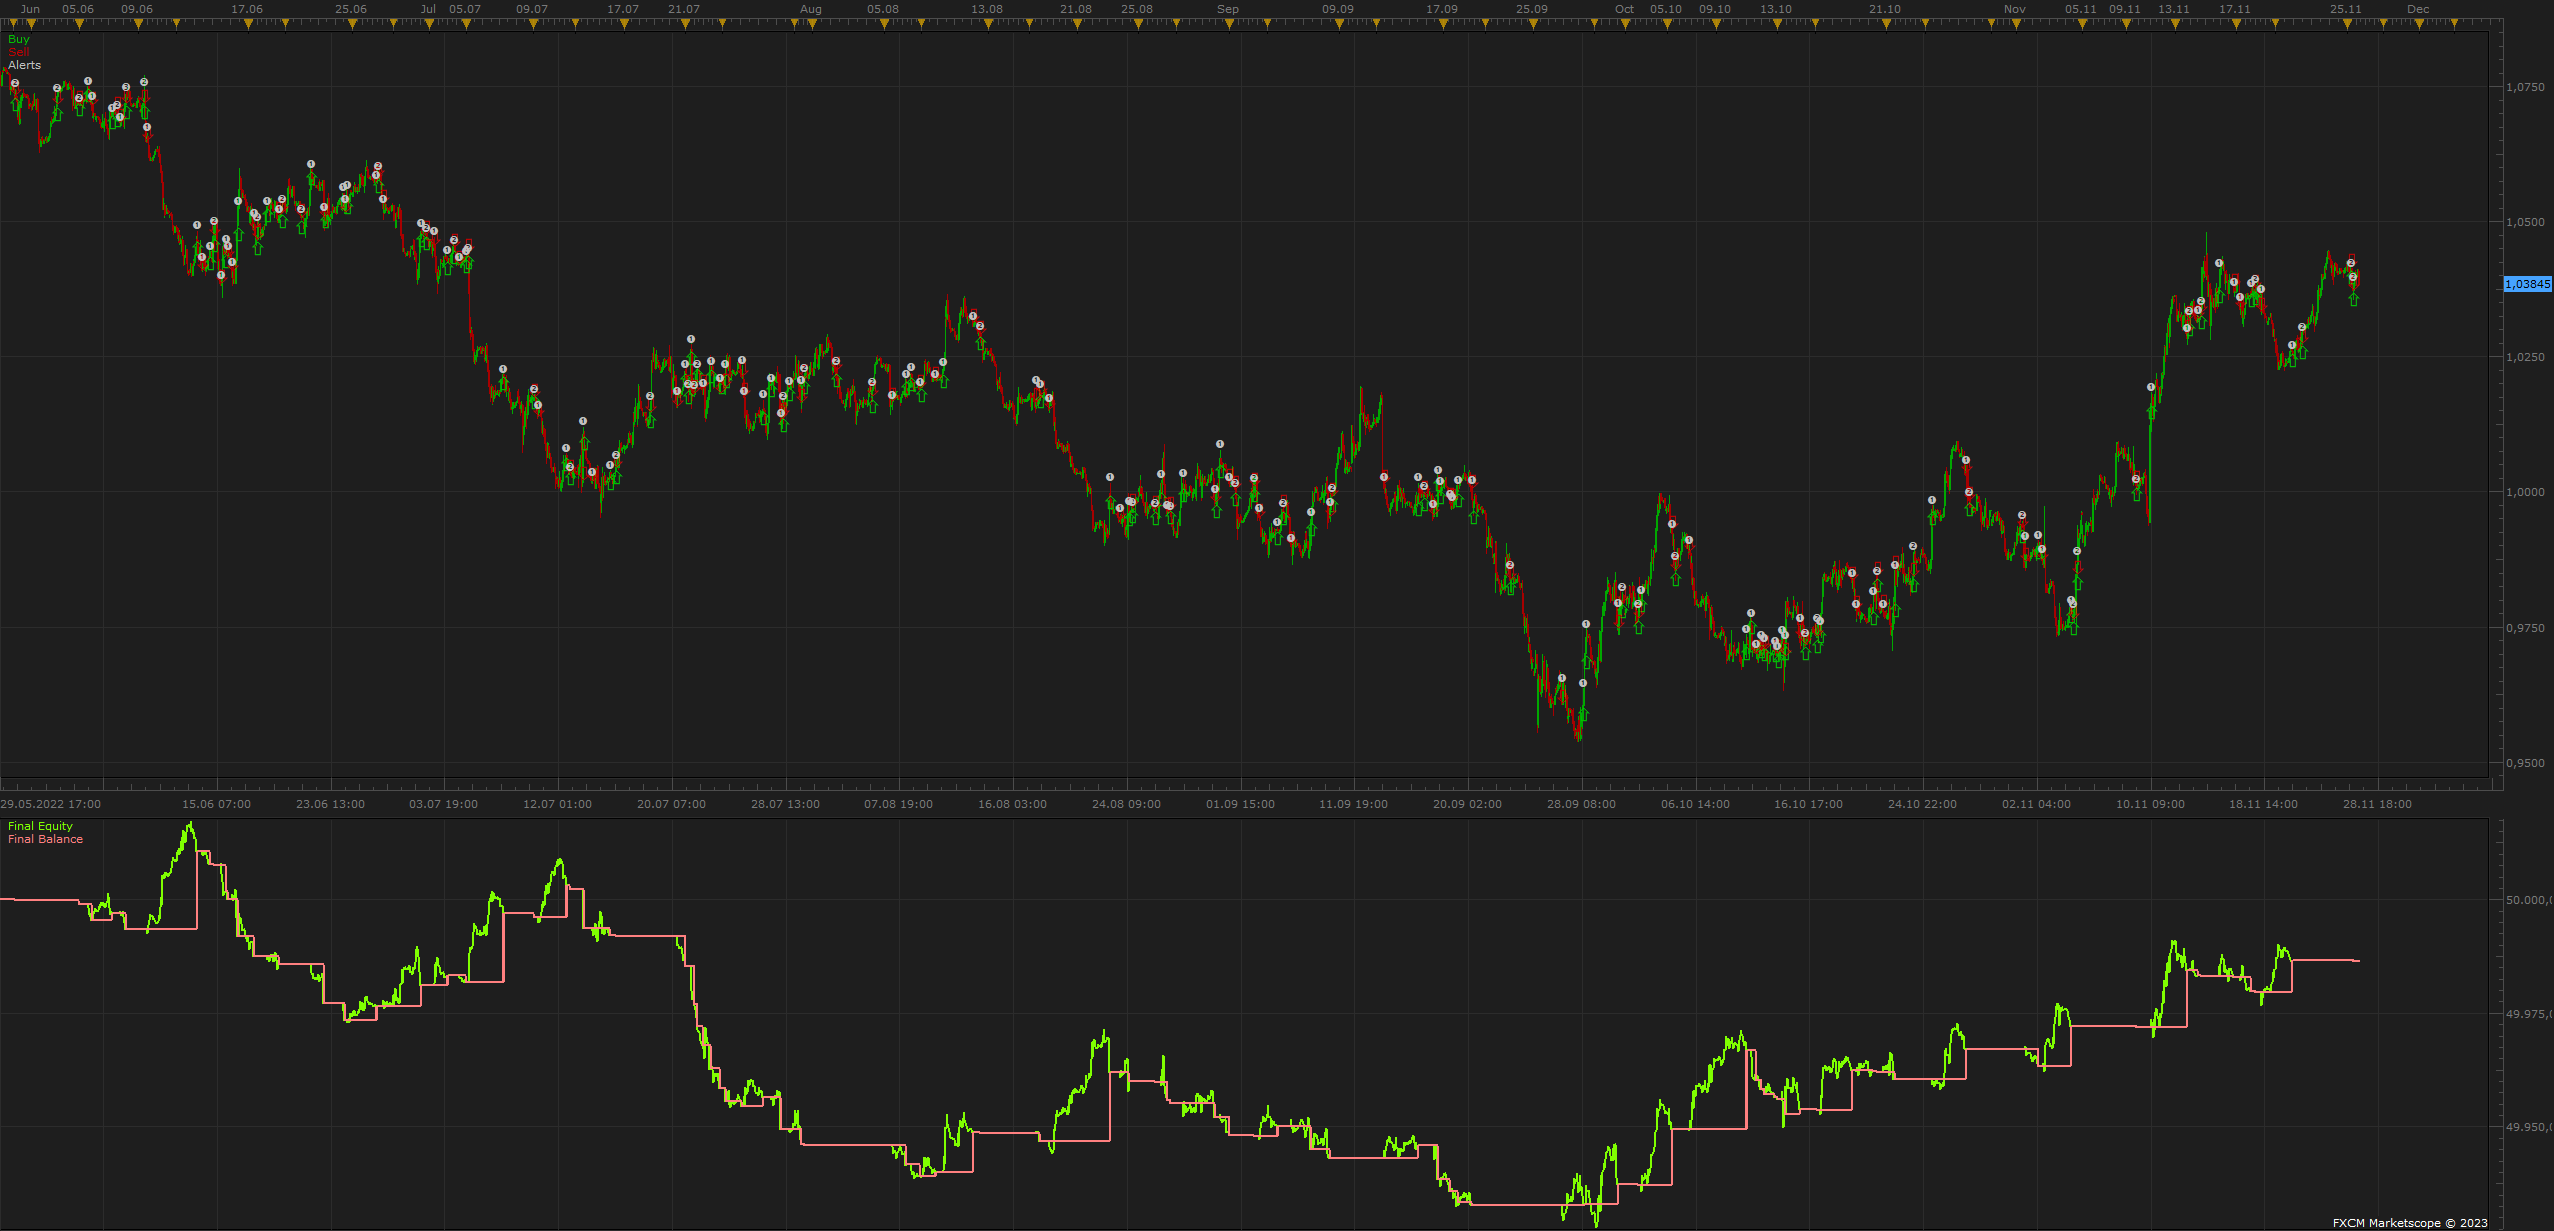This screenshot has height=1231, width=2554.
Task: Click the '16.10 17:00' date label
Action: (x=1808, y=804)
